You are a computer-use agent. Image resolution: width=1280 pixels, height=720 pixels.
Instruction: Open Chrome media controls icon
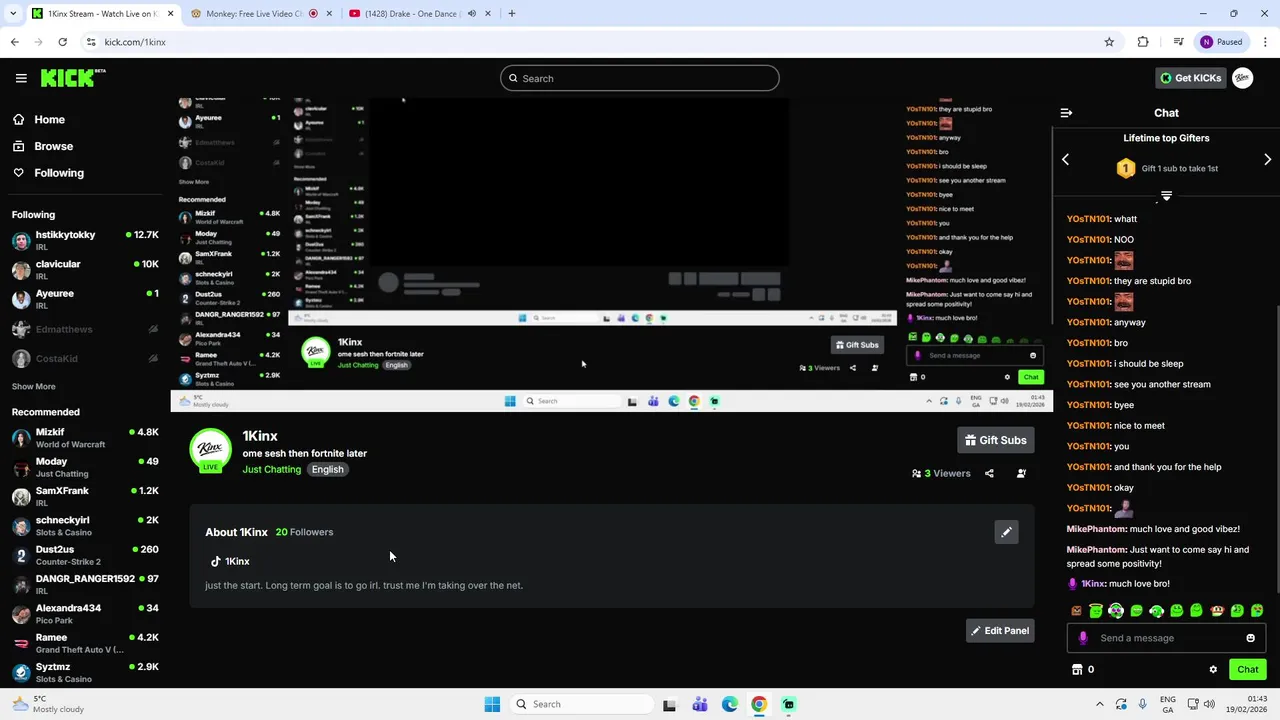pyautogui.click(x=1179, y=42)
